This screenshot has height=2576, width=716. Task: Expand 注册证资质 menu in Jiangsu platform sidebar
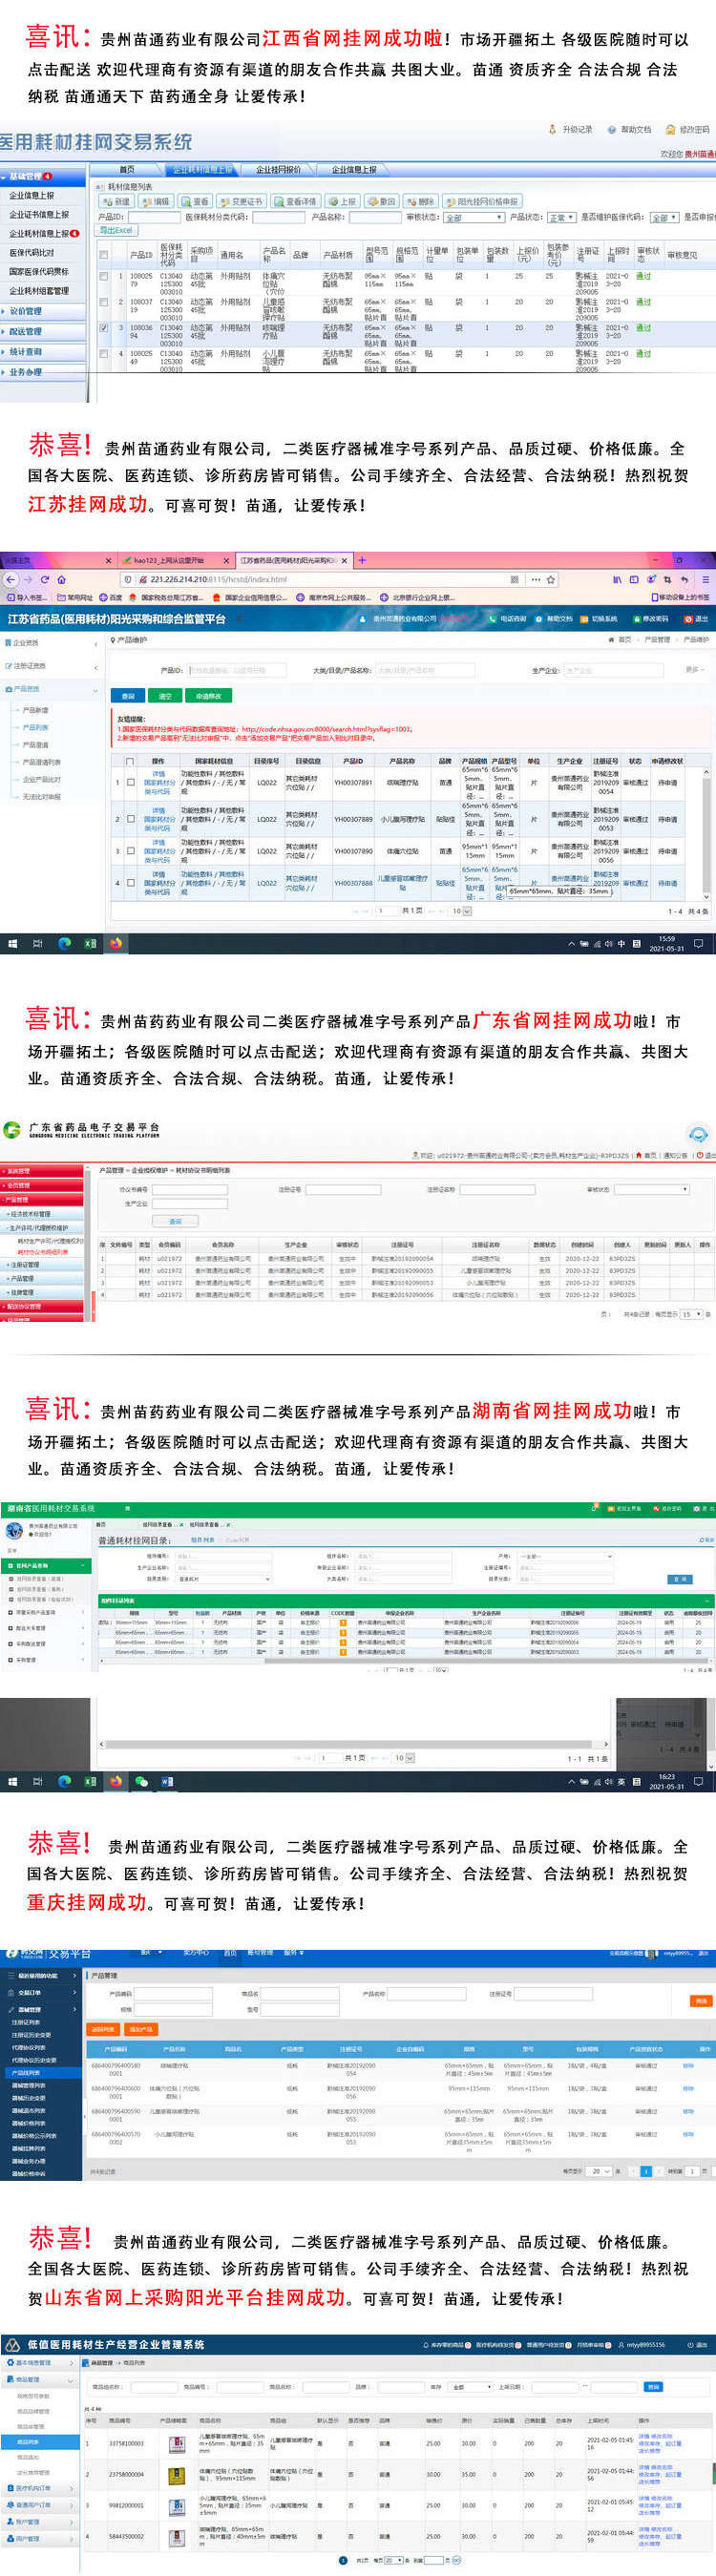[50, 666]
